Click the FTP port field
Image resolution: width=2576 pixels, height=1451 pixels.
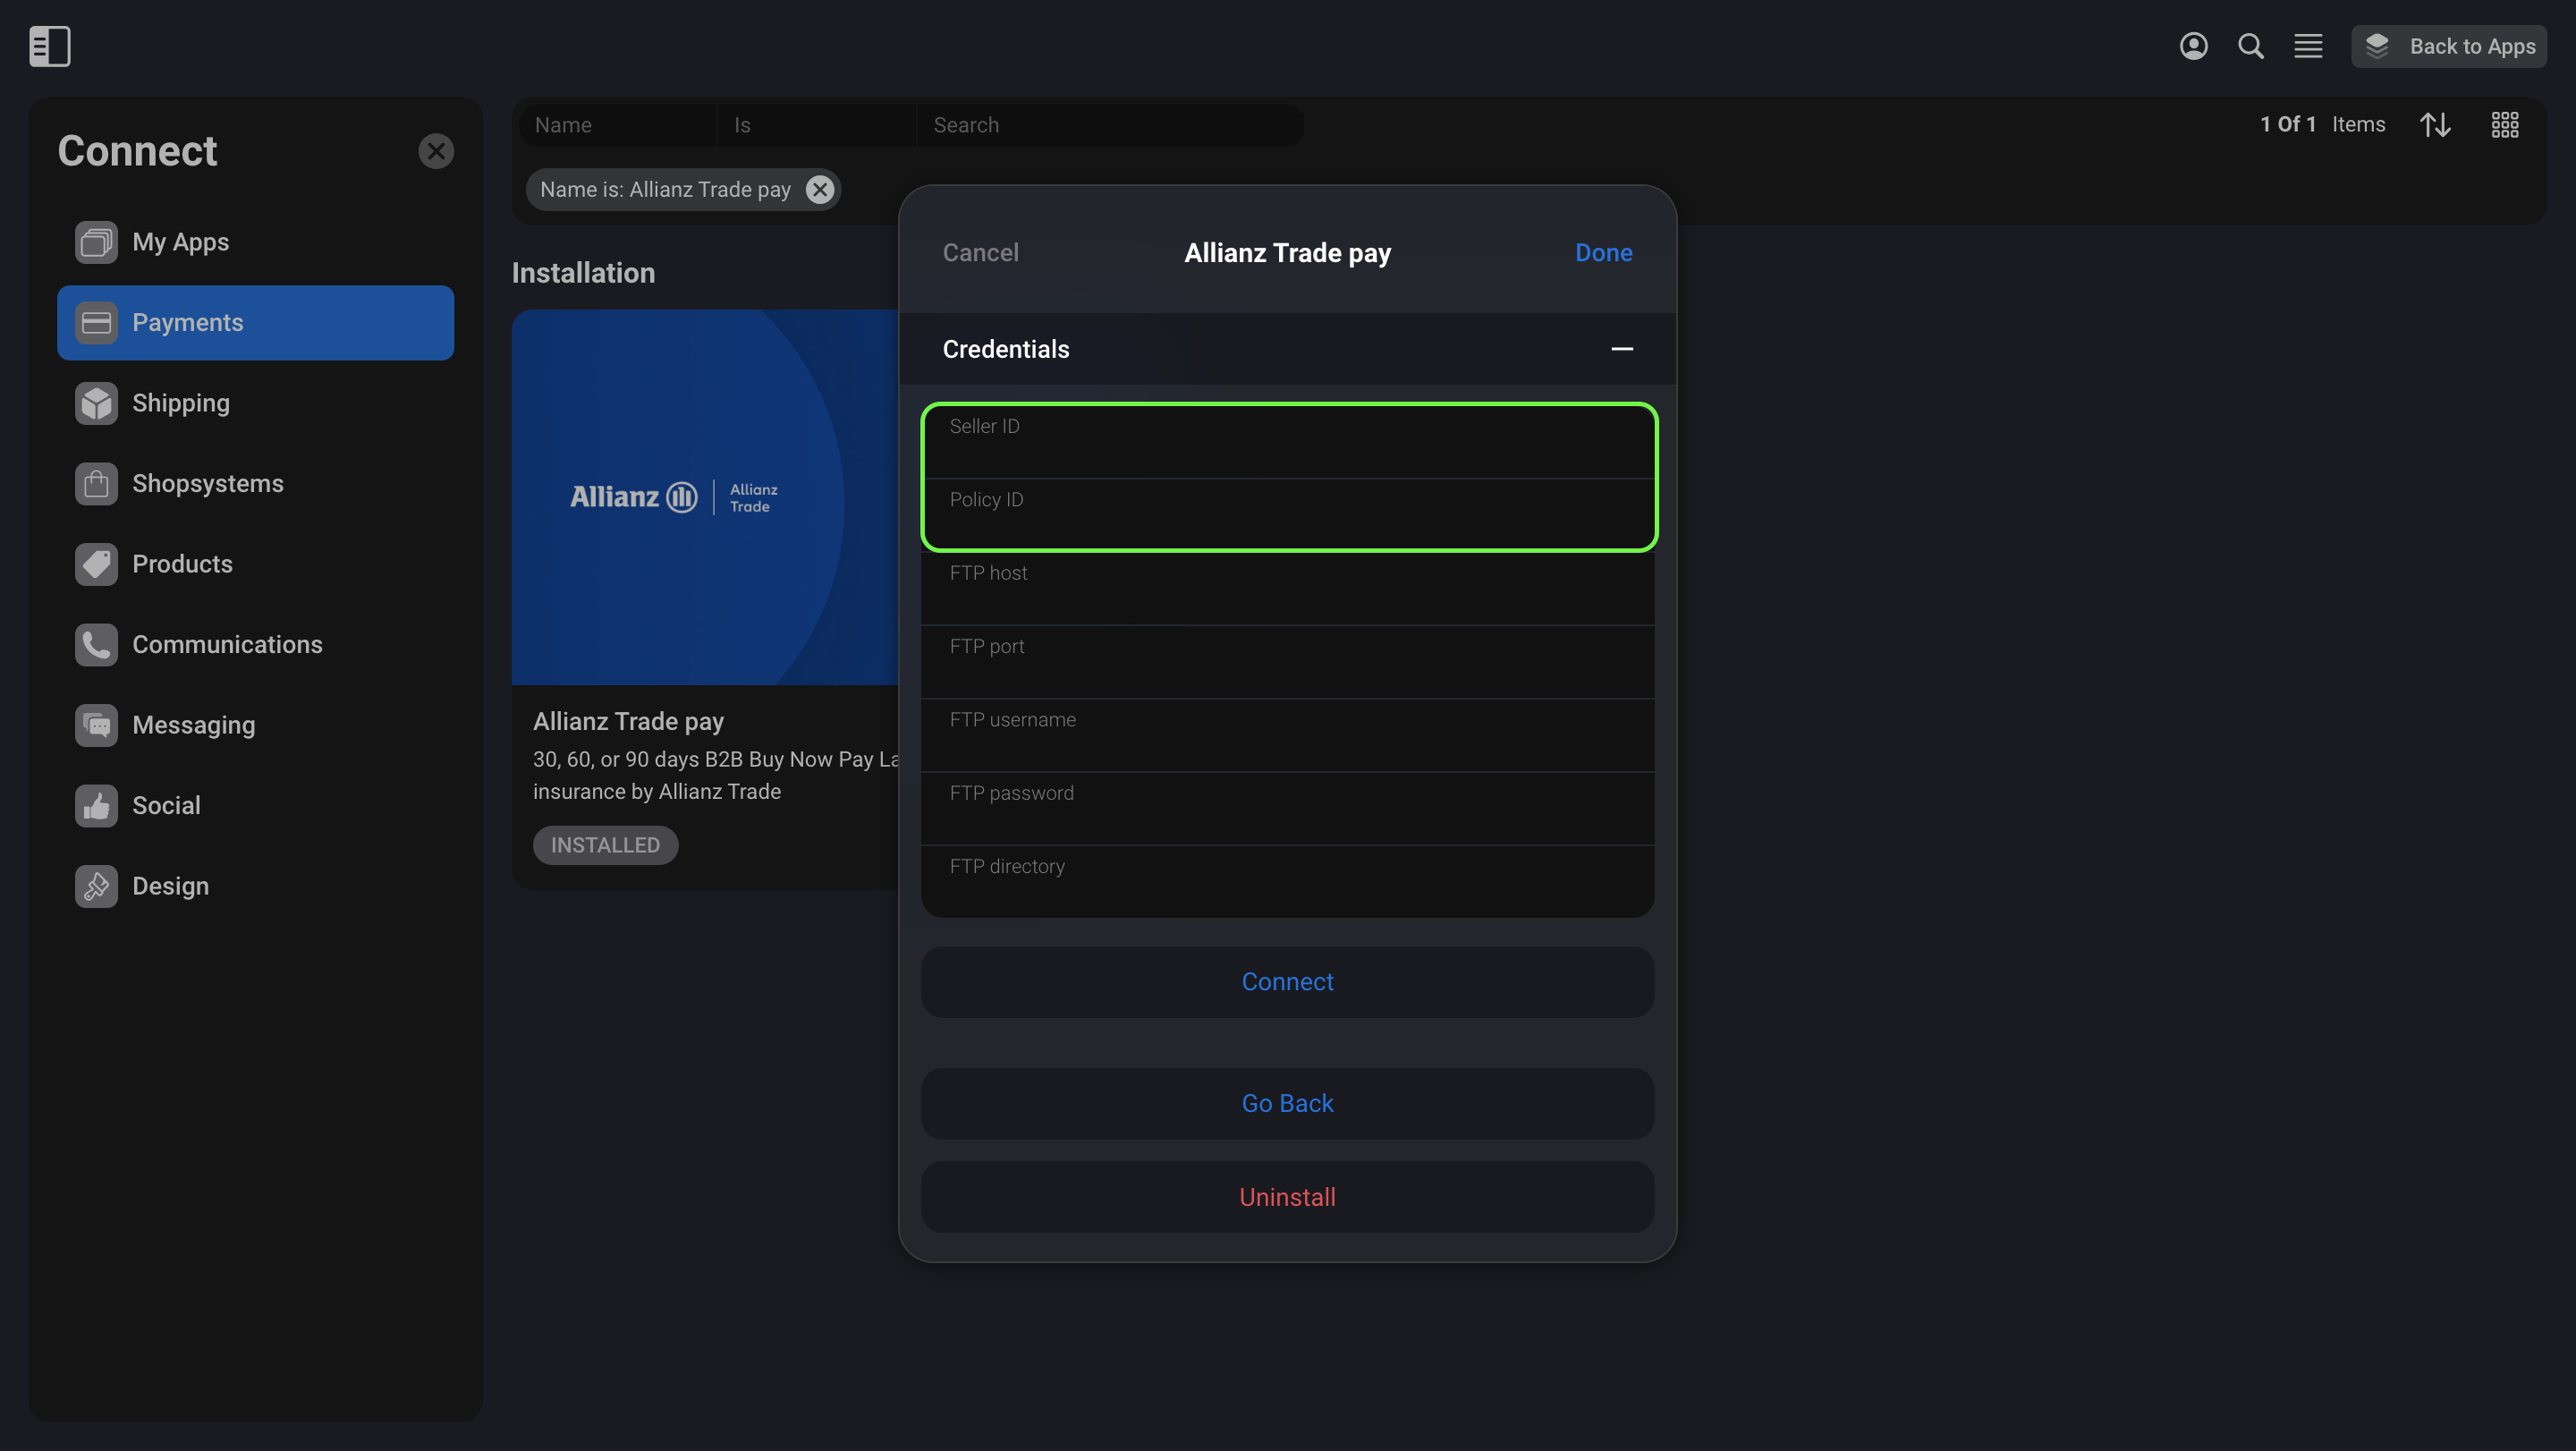pyautogui.click(x=1287, y=661)
